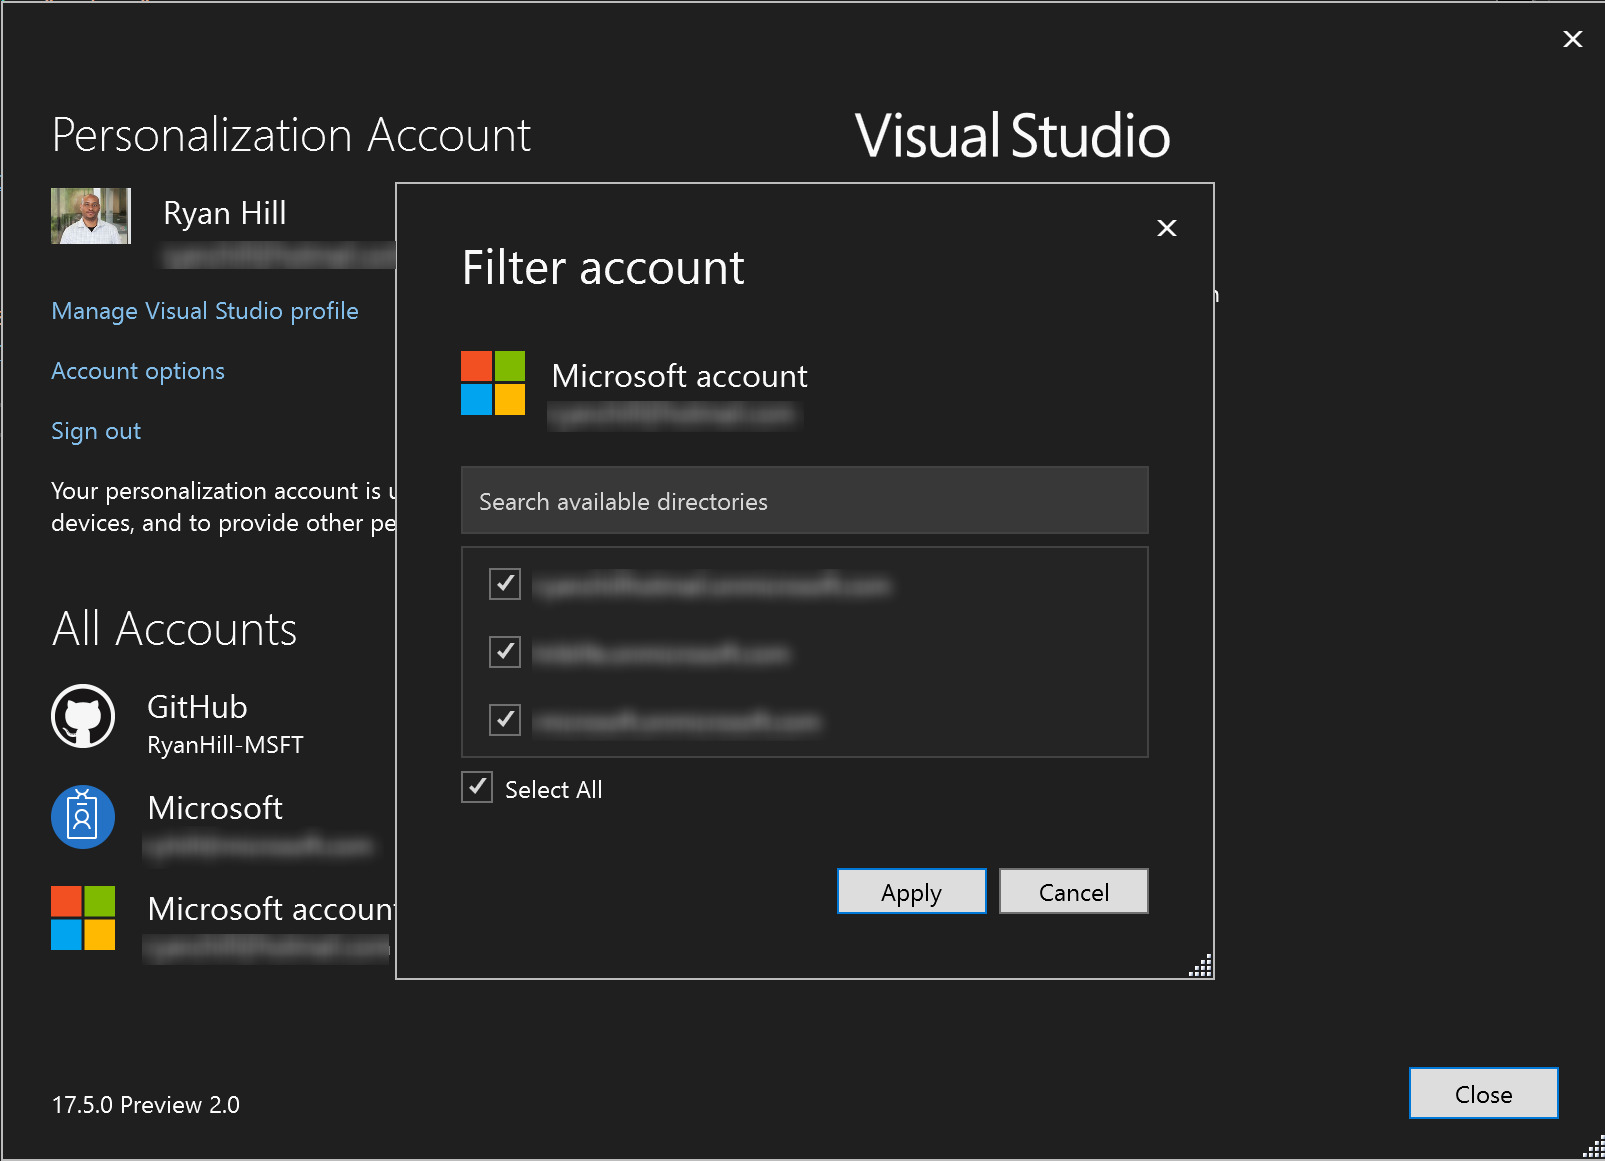
Task: Click the Cancel button
Action: tap(1074, 891)
